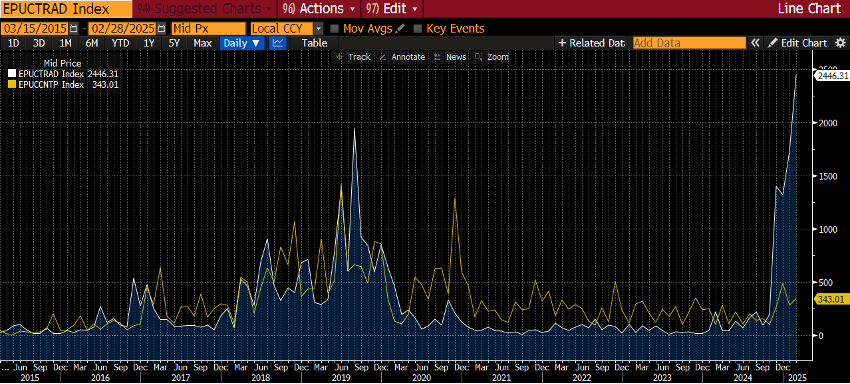The image size is (850, 384).
Task: Click the 2446.31 price axis label
Action: 832,76
